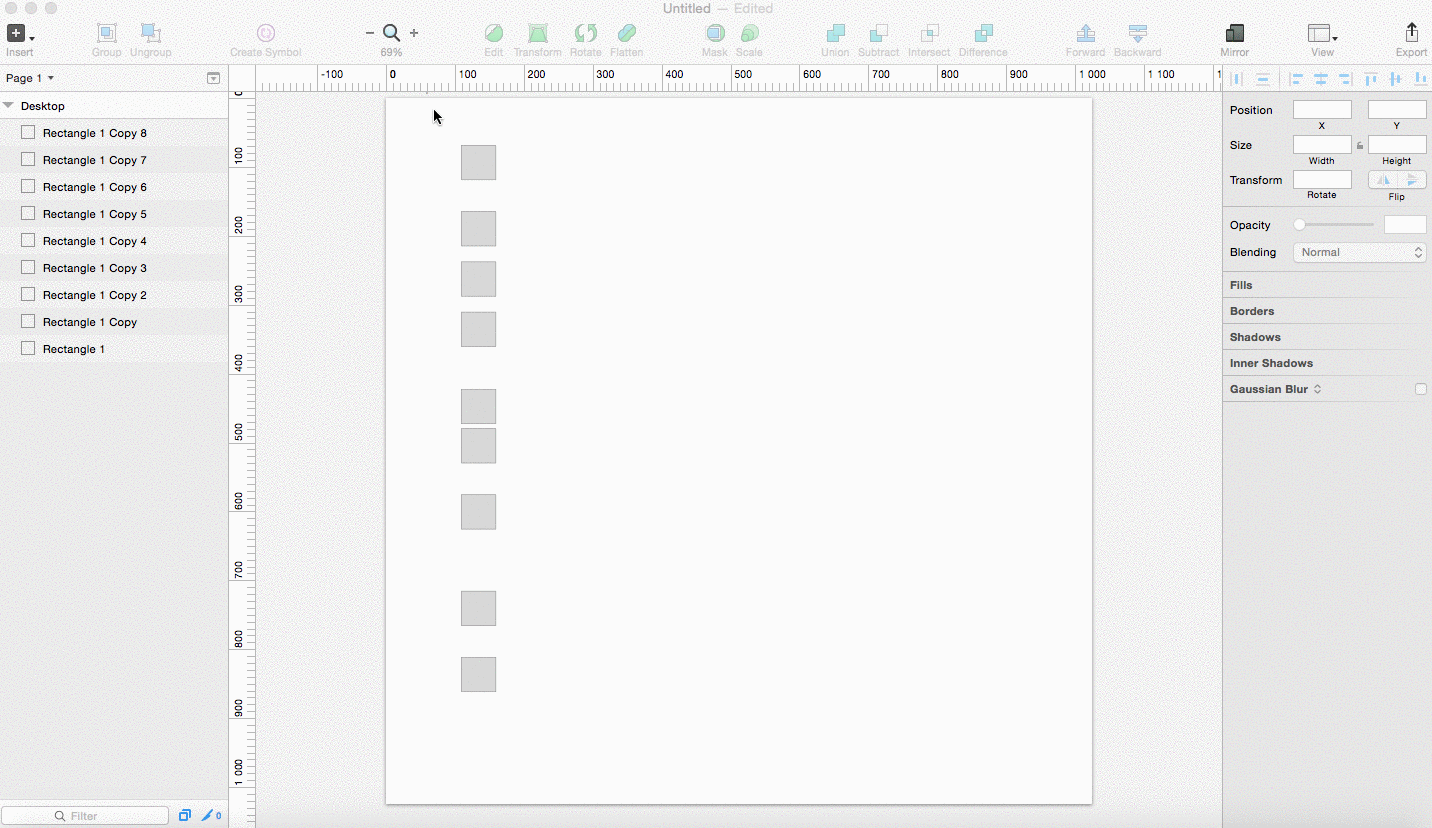Screen dimensions: 1432x828
Task: Zoom out with the minus button
Action: [x=370, y=33]
